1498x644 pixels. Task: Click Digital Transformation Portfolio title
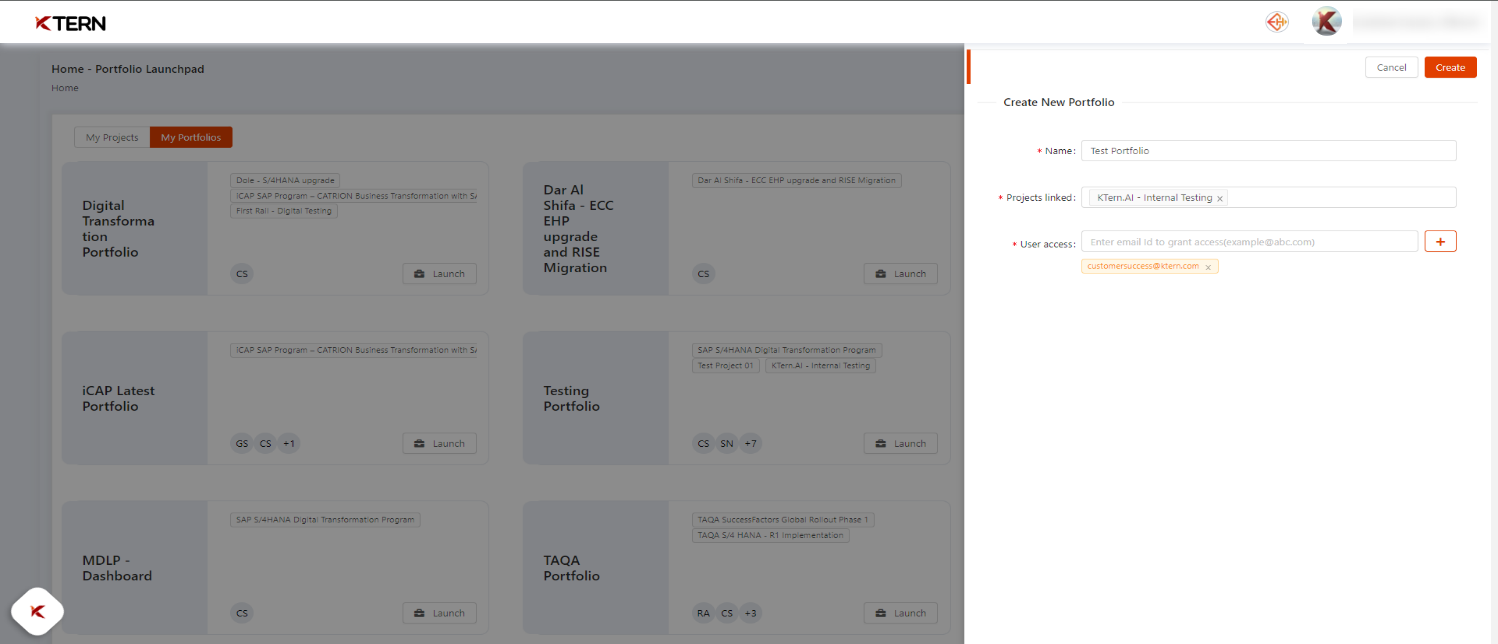(x=118, y=229)
